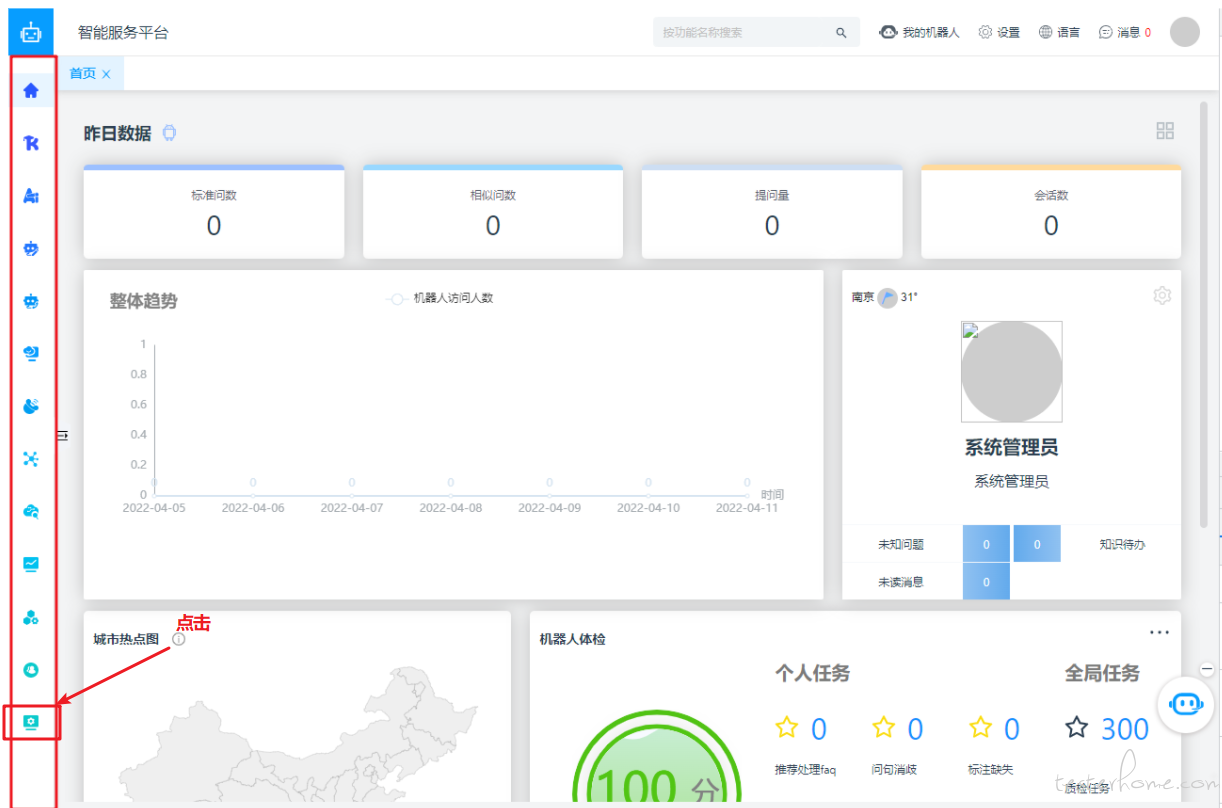Open the monitor chart icon in the sidebar
The image size is (1222, 808).
(x=31, y=564)
